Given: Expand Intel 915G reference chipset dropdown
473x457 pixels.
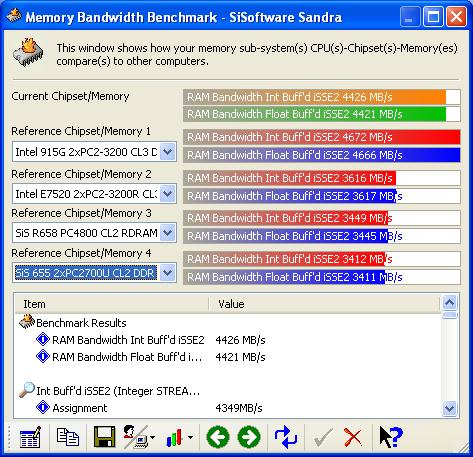Looking at the screenshot, I should tap(167, 152).
